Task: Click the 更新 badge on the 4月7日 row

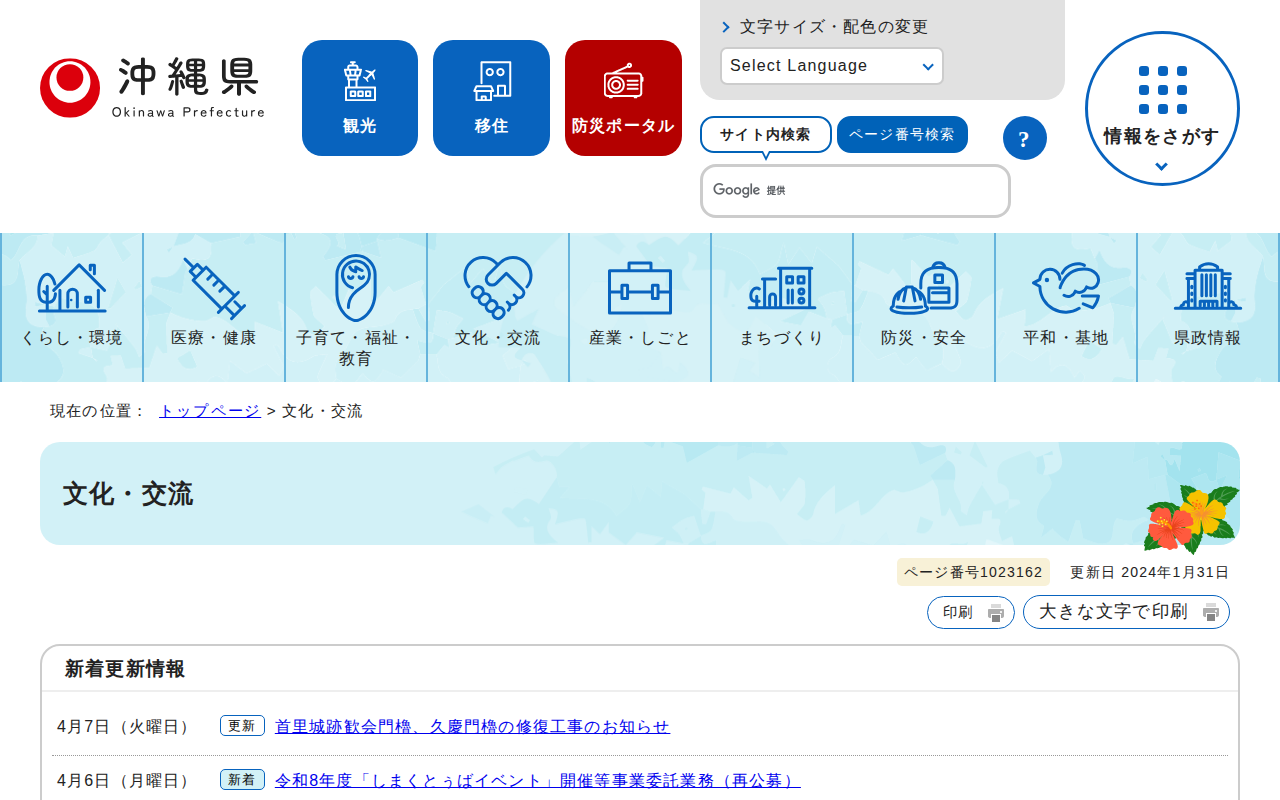Action: point(242,726)
